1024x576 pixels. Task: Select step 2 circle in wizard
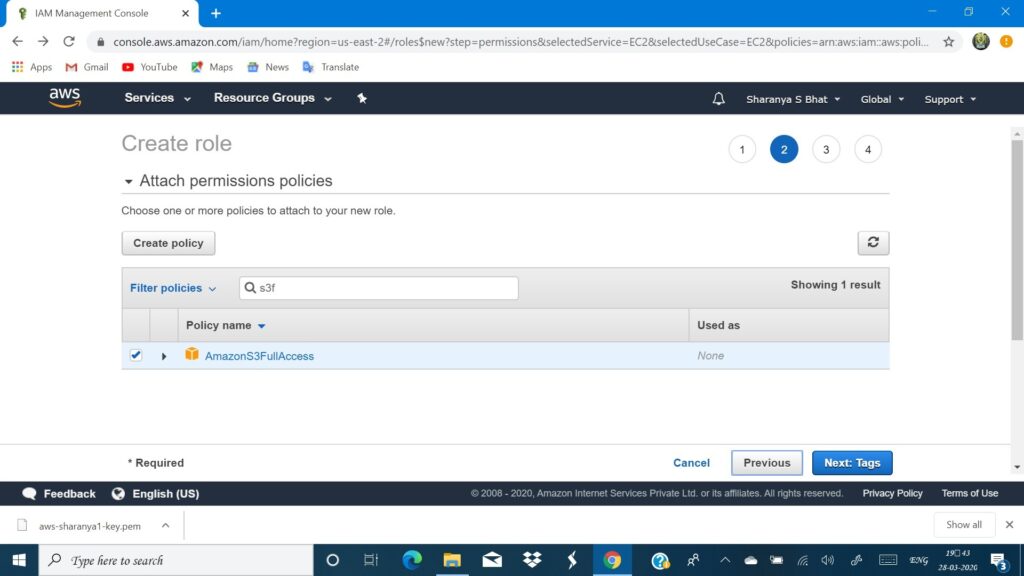tap(784, 150)
